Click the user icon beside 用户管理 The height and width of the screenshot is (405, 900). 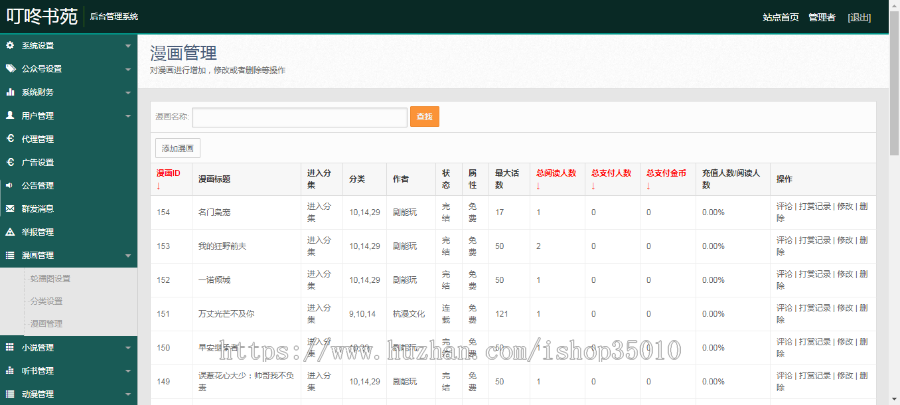click(x=10, y=115)
